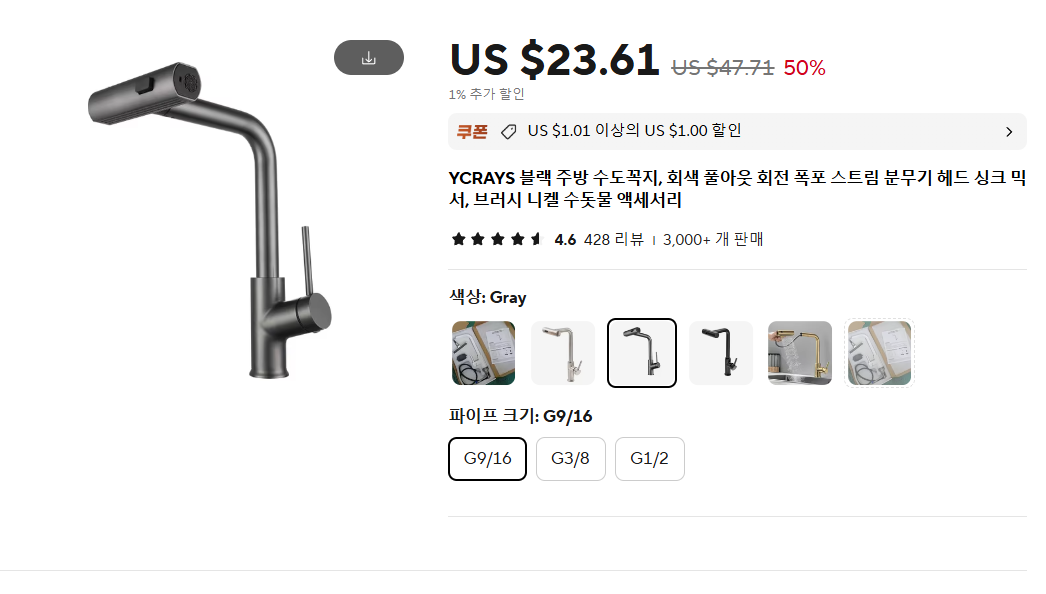Select the black pull-out faucet variant
This screenshot has width=1046, height=594.
click(720, 352)
